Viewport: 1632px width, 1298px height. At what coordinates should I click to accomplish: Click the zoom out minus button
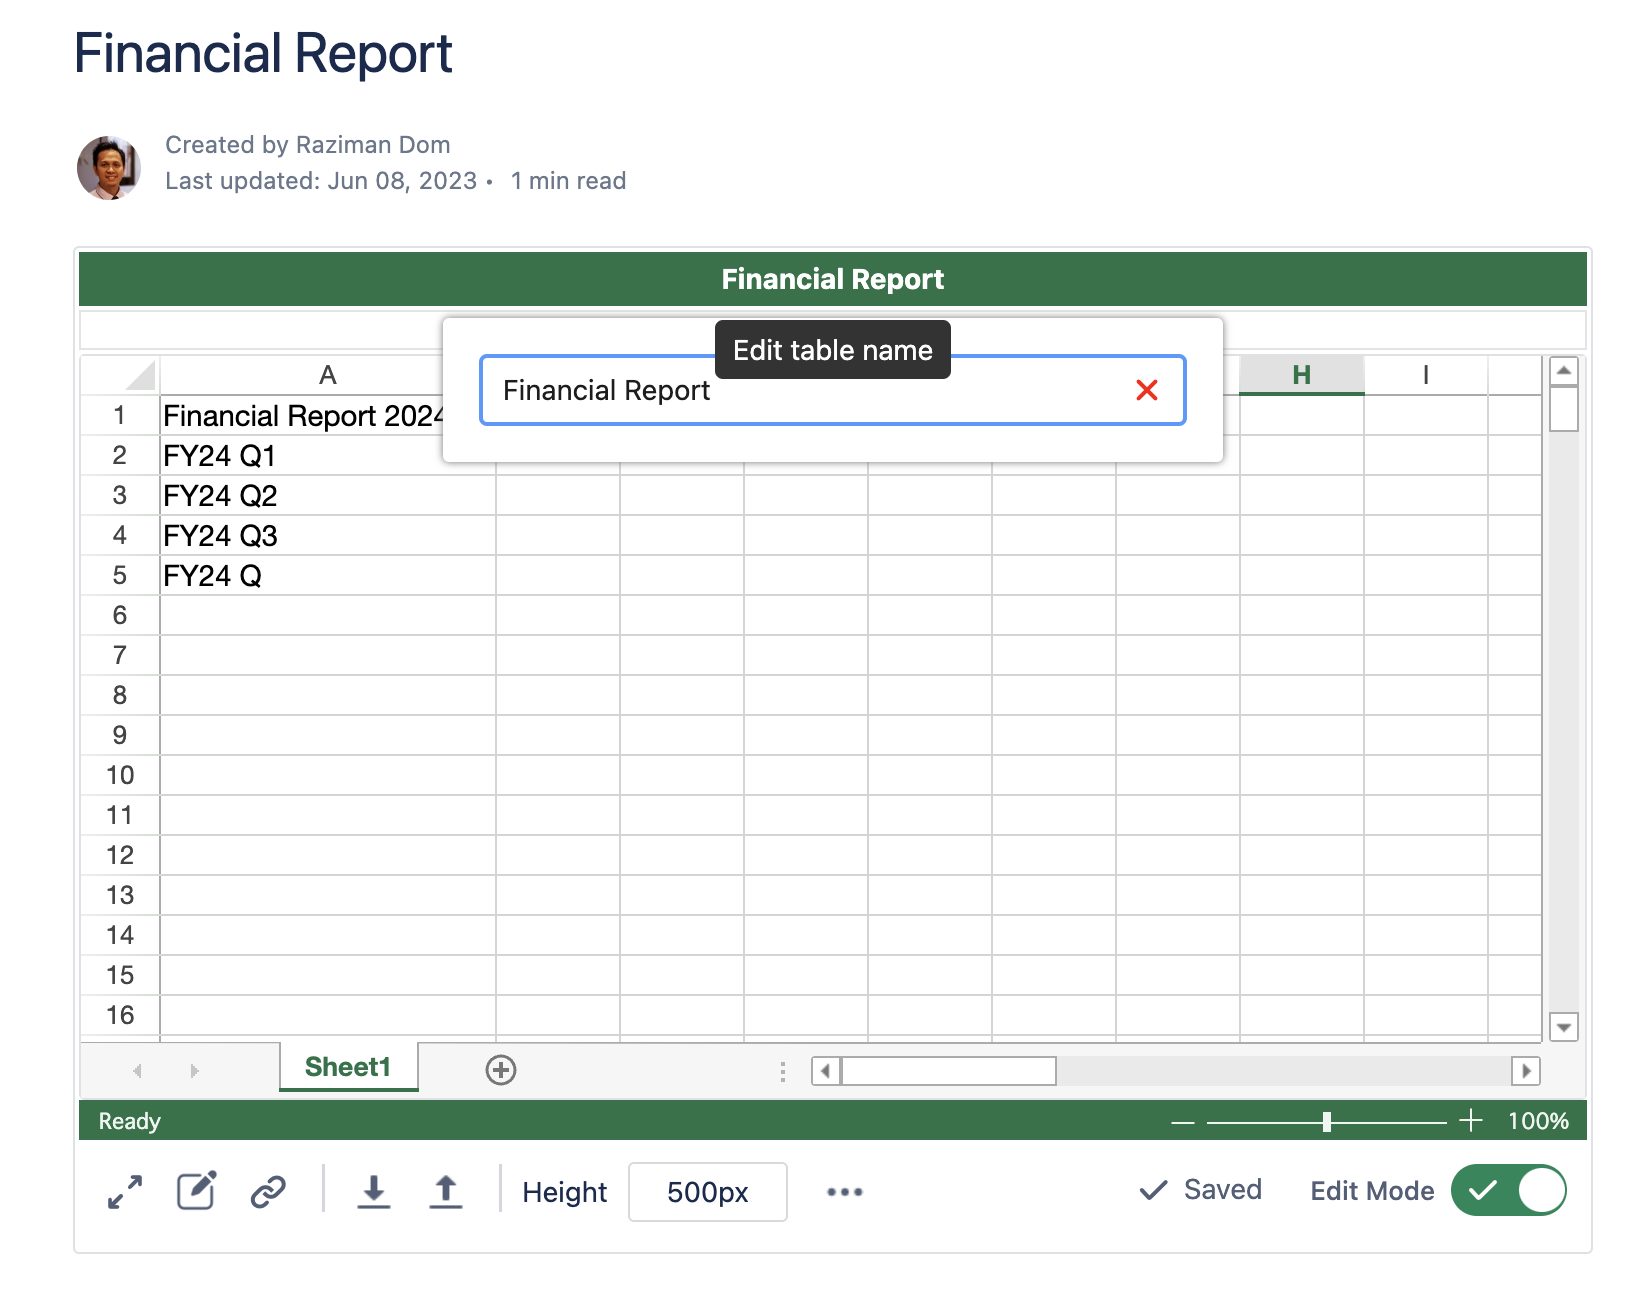(1183, 1122)
